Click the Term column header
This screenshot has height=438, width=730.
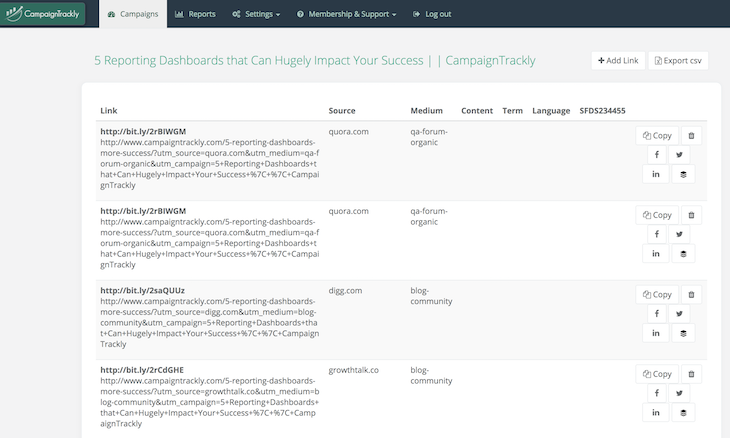(512, 111)
